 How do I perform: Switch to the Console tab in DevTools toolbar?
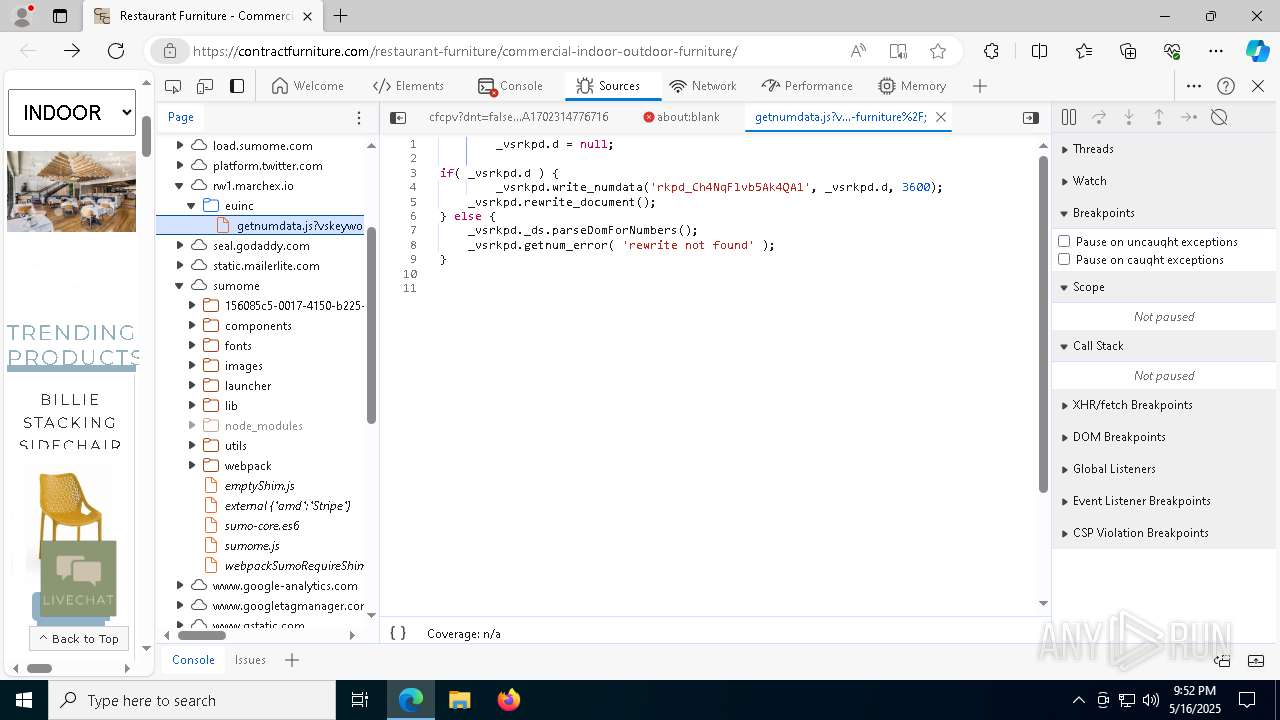[510, 86]
